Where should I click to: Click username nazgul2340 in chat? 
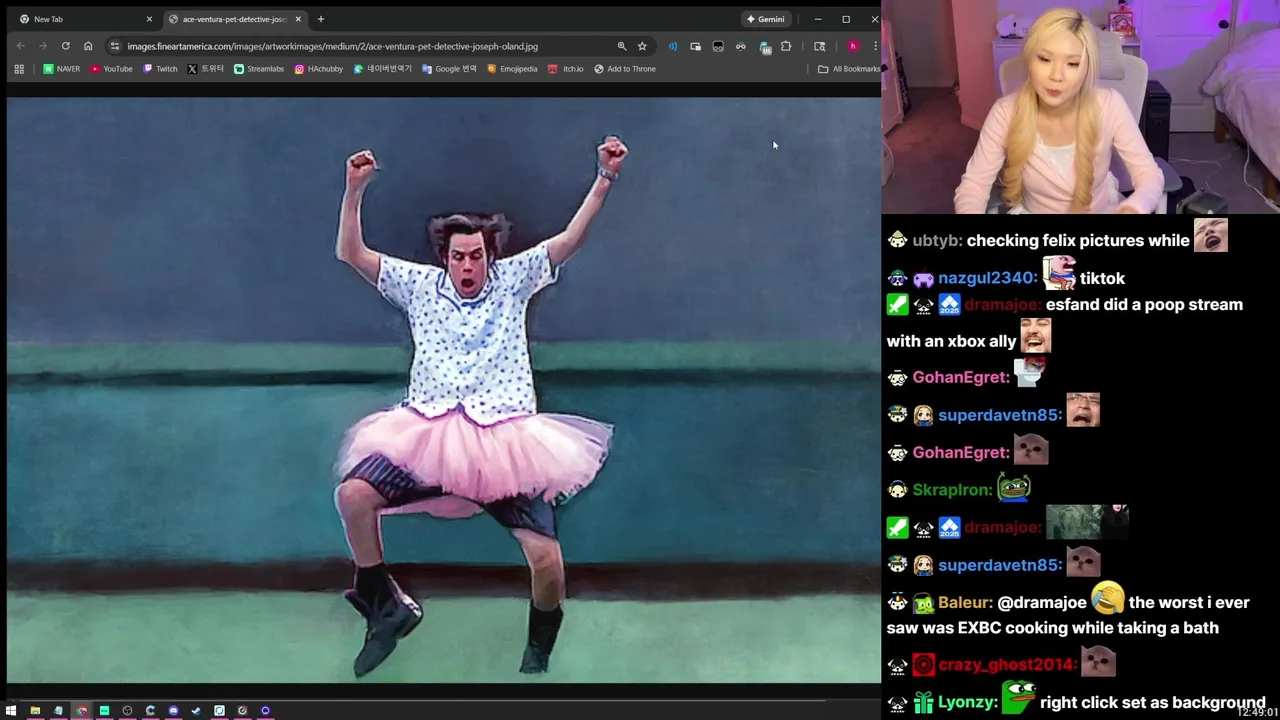[986, 278]
